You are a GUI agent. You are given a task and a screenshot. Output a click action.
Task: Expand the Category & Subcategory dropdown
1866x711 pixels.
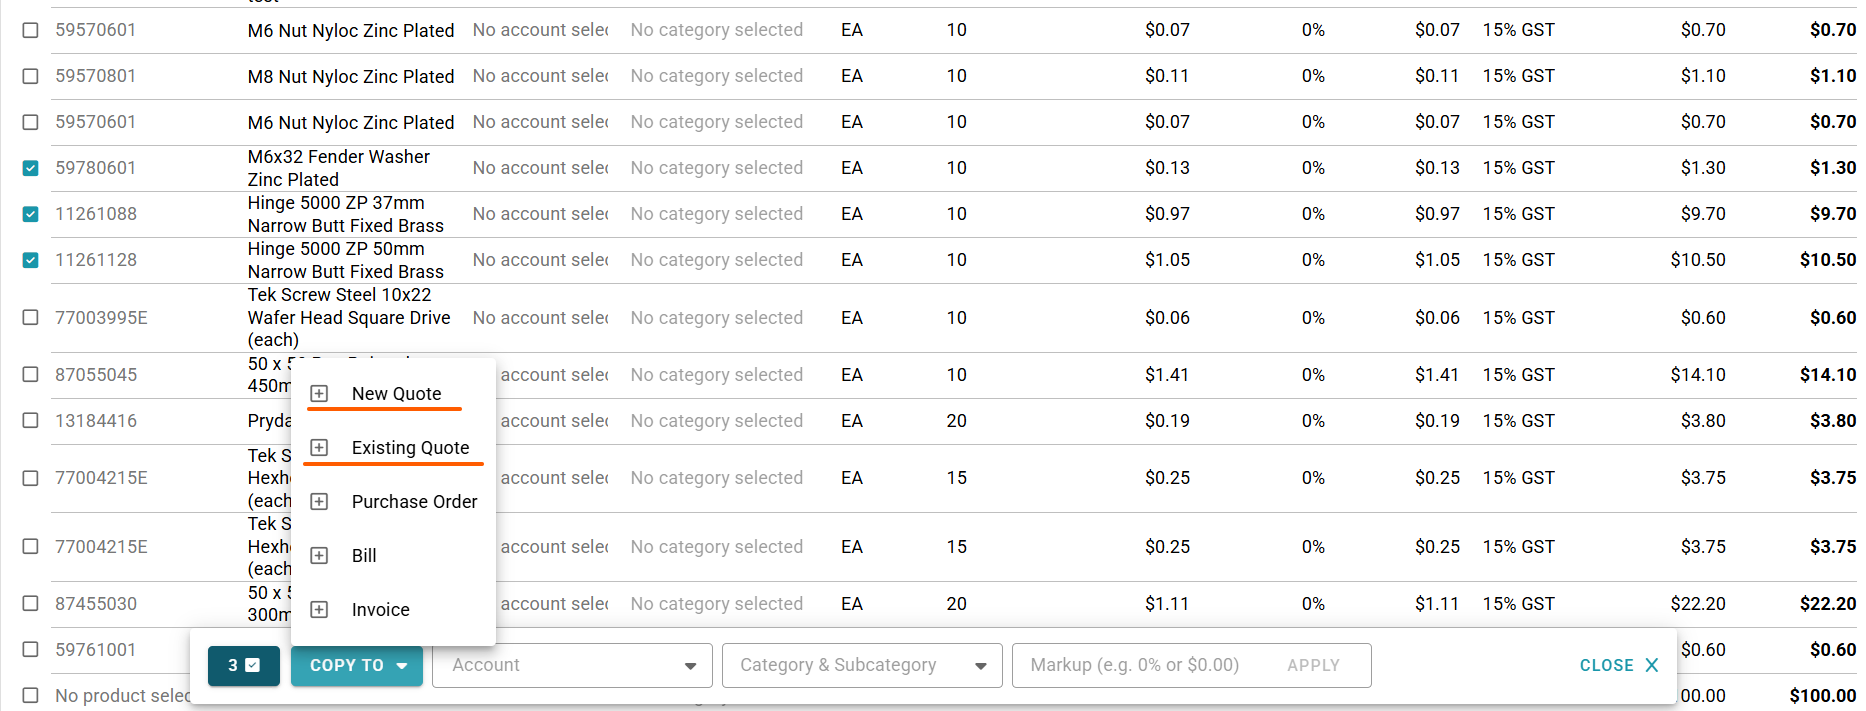[x=862, y=666]
